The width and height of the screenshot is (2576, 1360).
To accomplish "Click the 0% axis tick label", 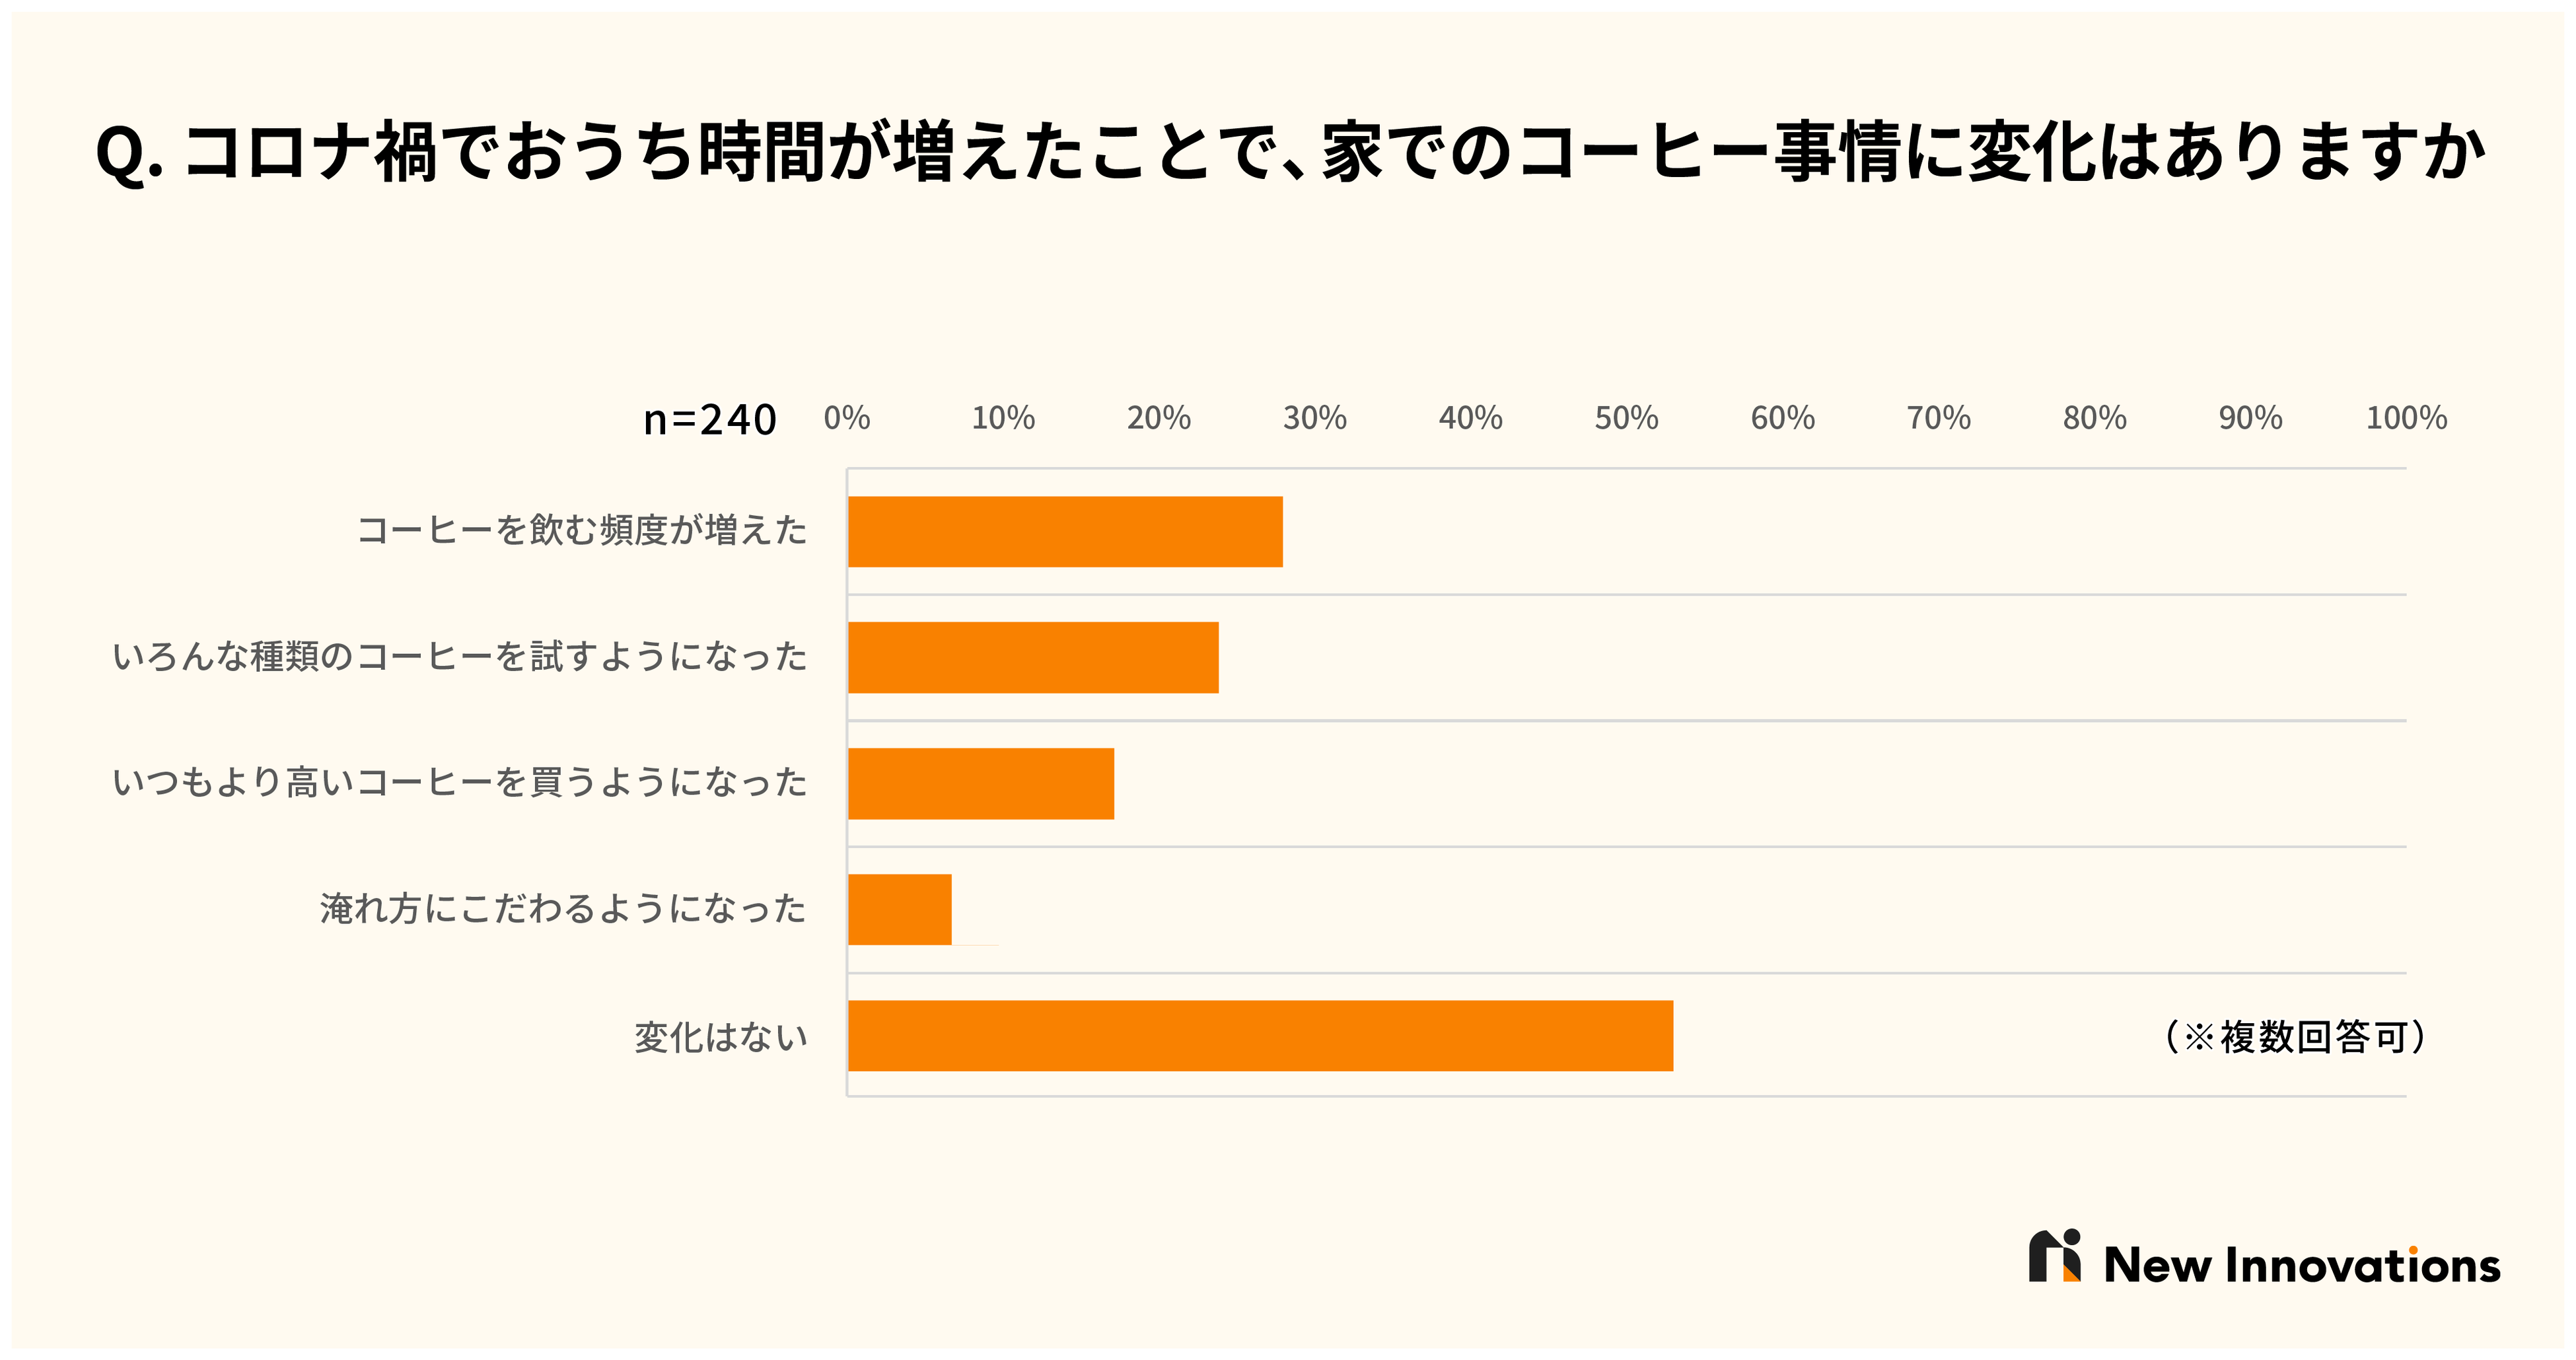I will (847, 418).
